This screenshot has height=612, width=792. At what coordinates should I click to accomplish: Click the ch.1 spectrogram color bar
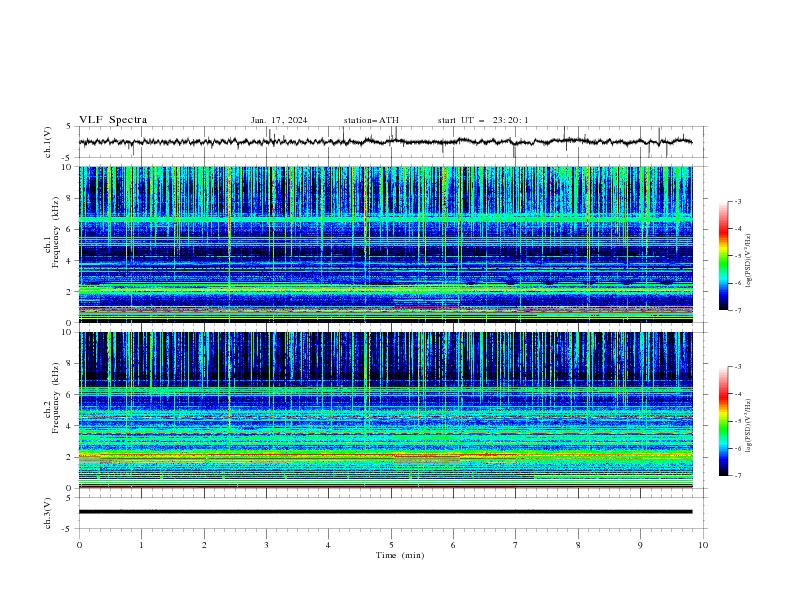pos(723,256)
